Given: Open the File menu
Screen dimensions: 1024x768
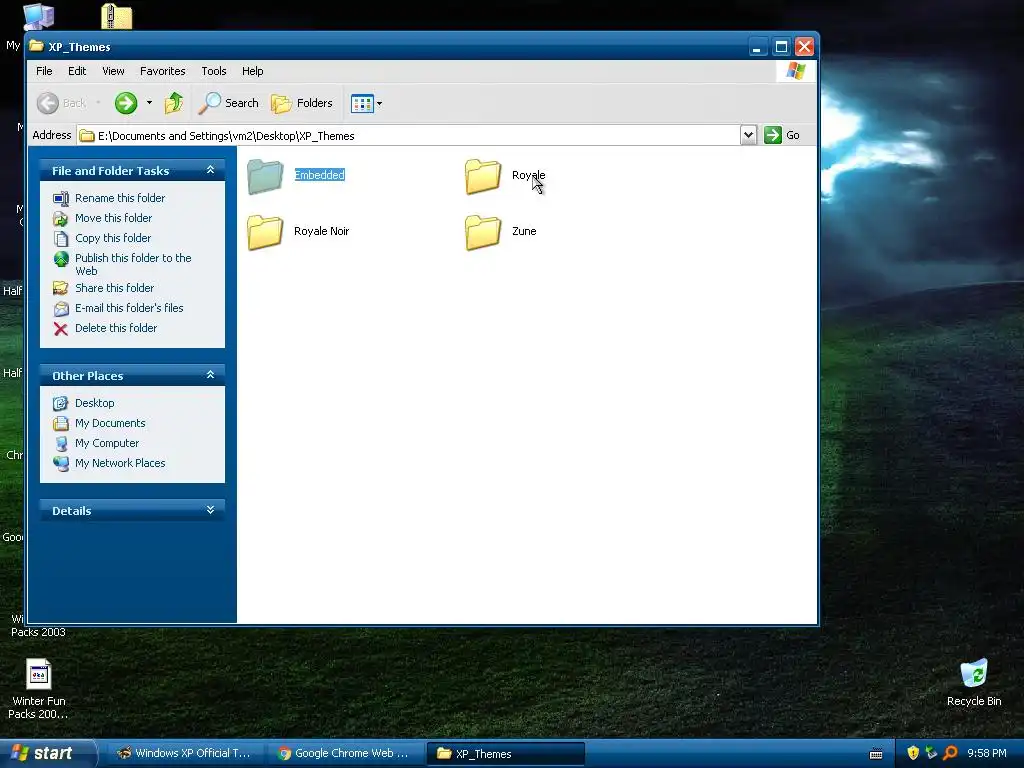Looking at the screenshot, I should click(44, 71).
